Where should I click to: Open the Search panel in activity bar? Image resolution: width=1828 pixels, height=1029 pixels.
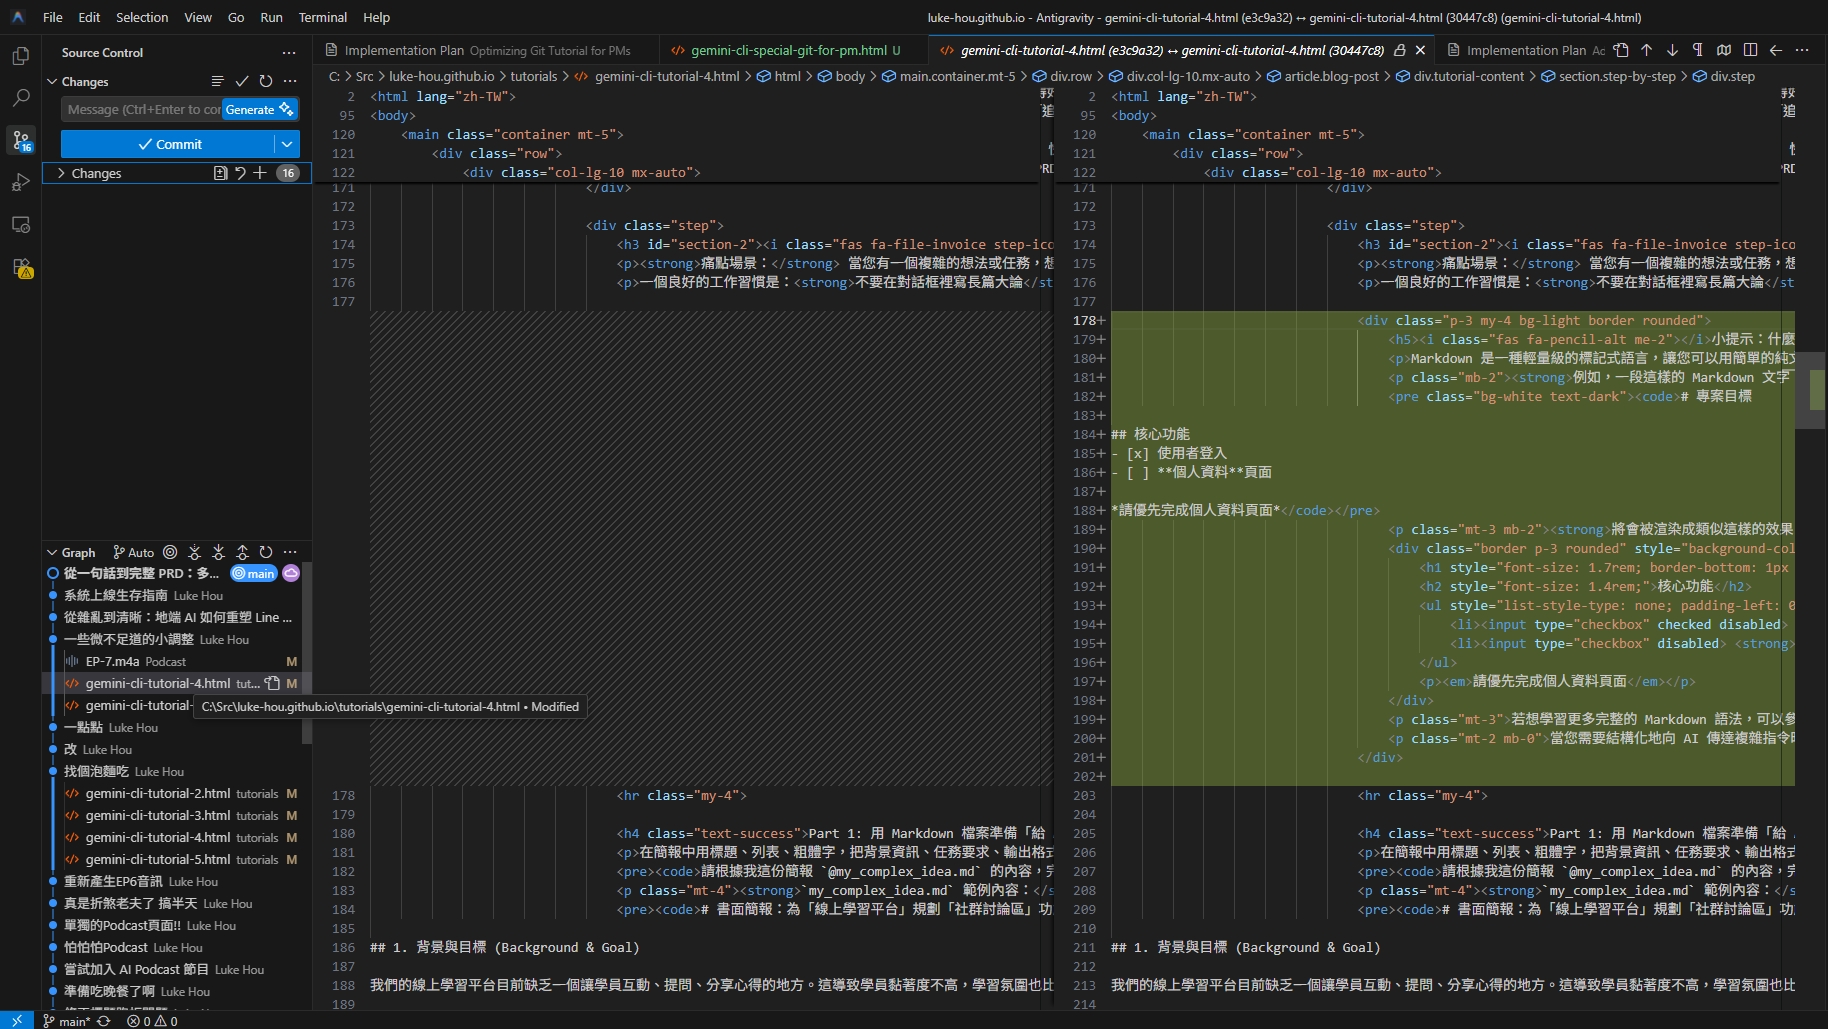pyautogui.click(x=20, y=99)
